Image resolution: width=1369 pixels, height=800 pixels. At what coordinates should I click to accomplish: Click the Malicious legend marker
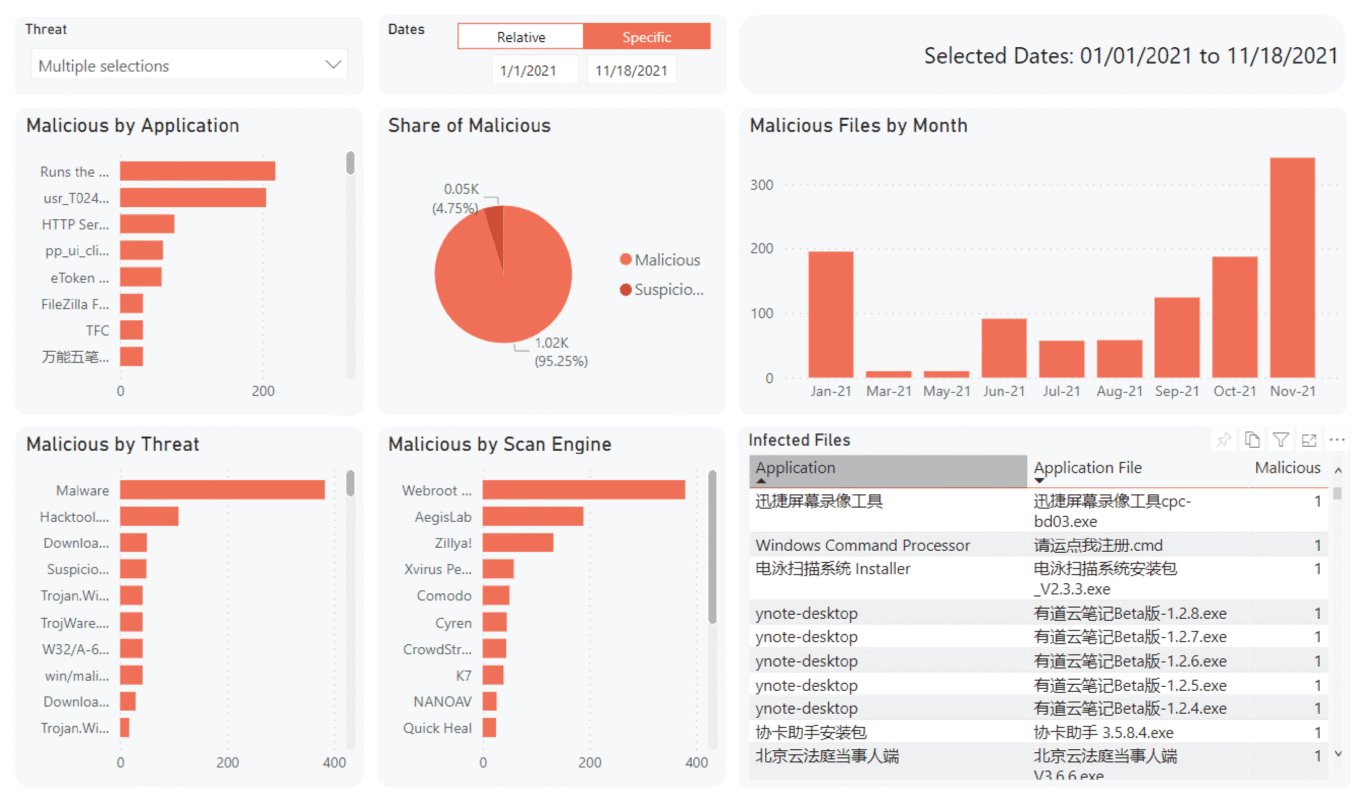point(626,260)
